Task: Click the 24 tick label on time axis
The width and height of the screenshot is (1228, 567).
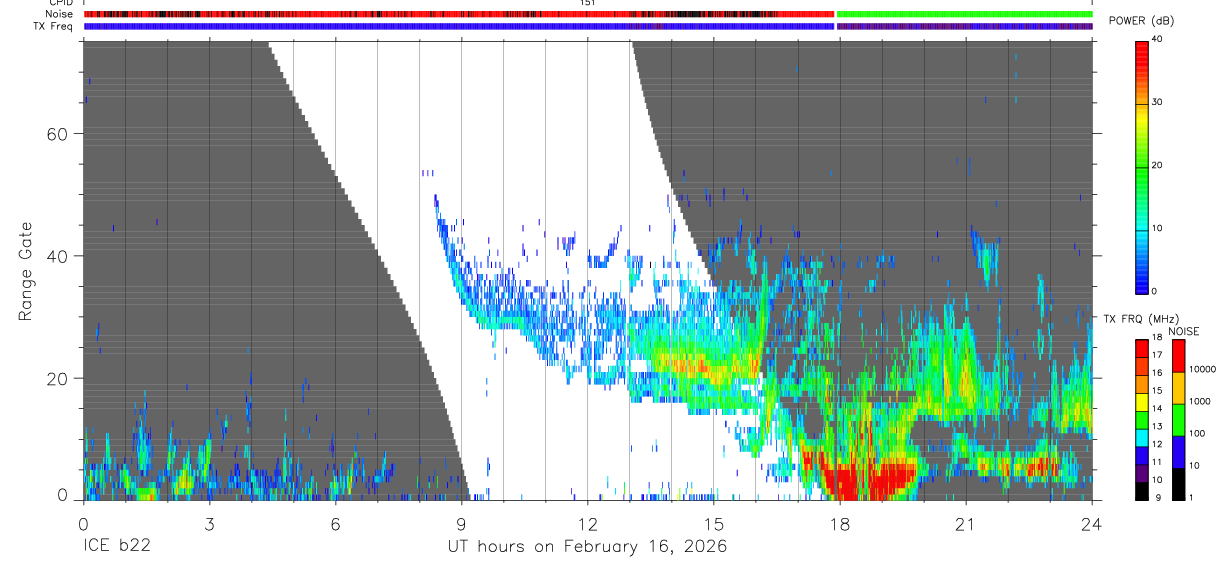Action: [x=1092, y=523]
